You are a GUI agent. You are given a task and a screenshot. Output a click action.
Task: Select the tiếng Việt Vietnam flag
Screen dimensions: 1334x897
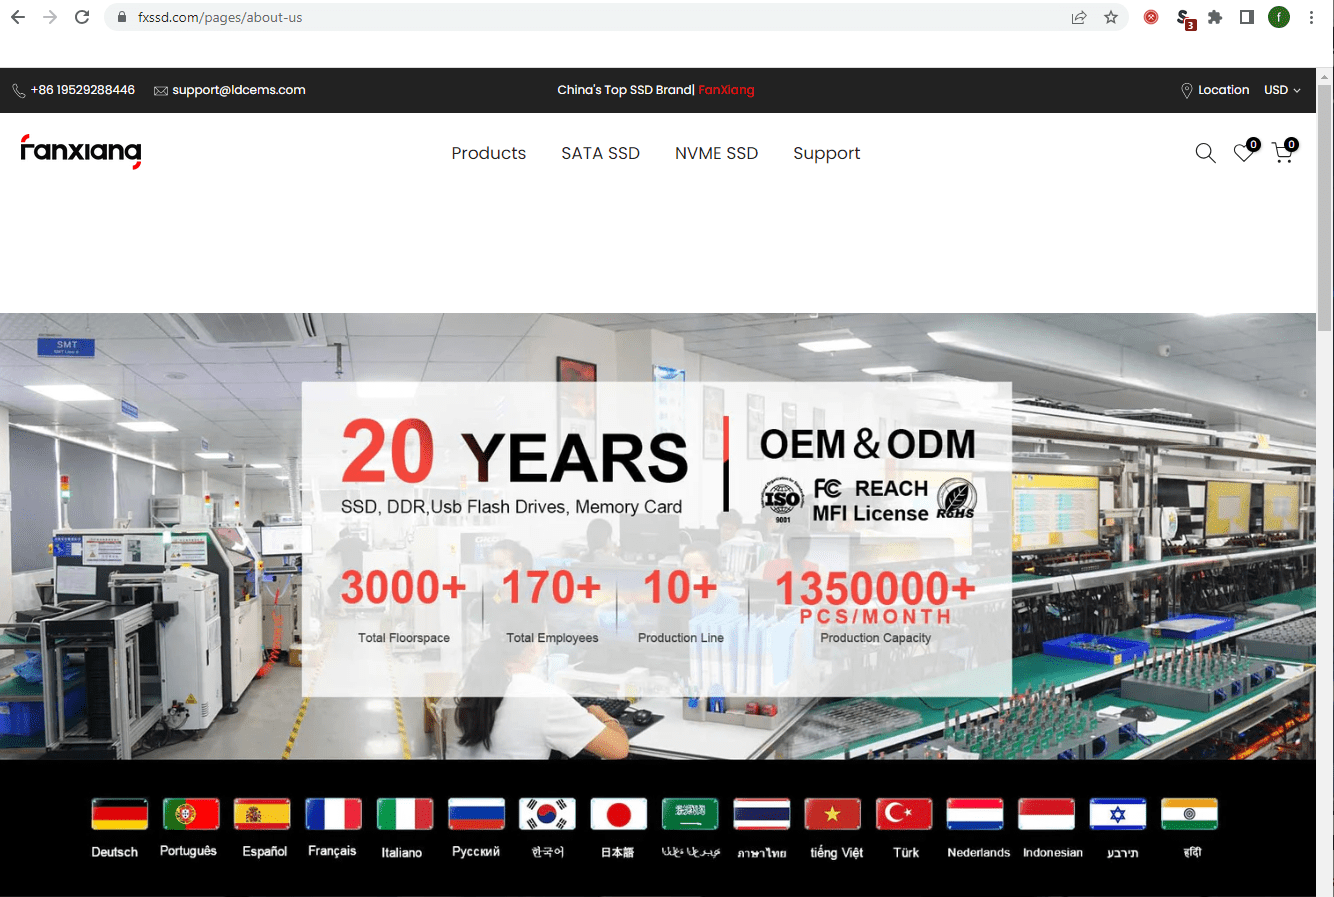[833, 814]
